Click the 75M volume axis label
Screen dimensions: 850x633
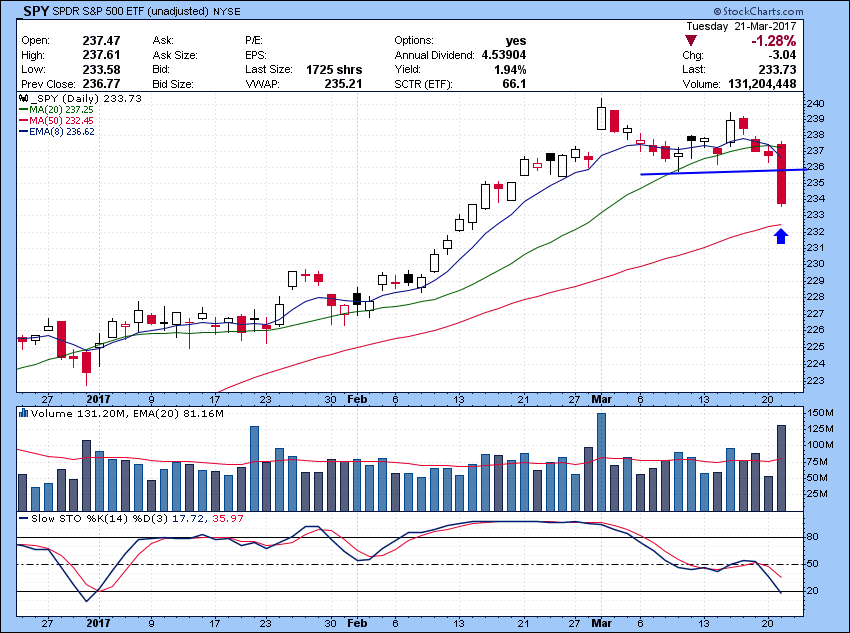click(817, 462)
